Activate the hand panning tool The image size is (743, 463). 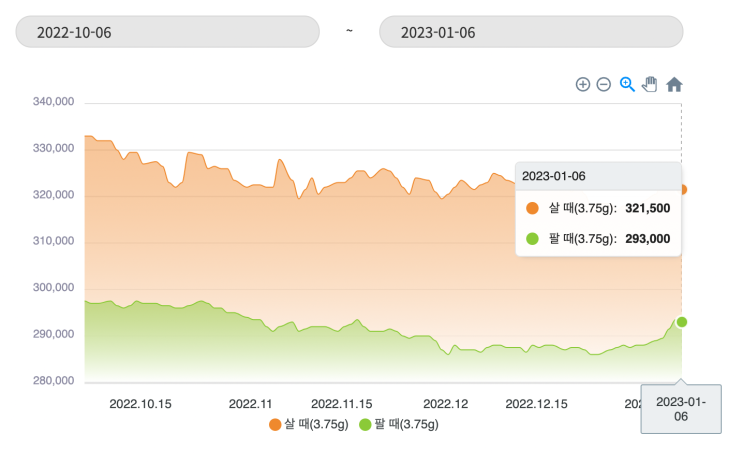click(x=650, y=85)
